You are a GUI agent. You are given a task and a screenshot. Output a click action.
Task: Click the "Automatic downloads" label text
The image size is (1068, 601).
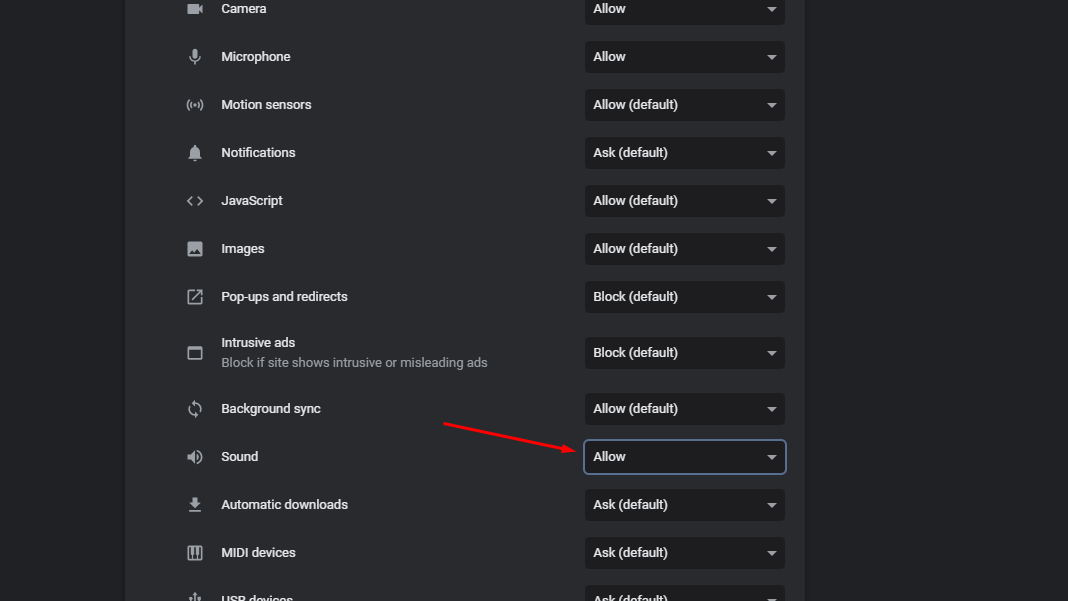tap(285, 505)
